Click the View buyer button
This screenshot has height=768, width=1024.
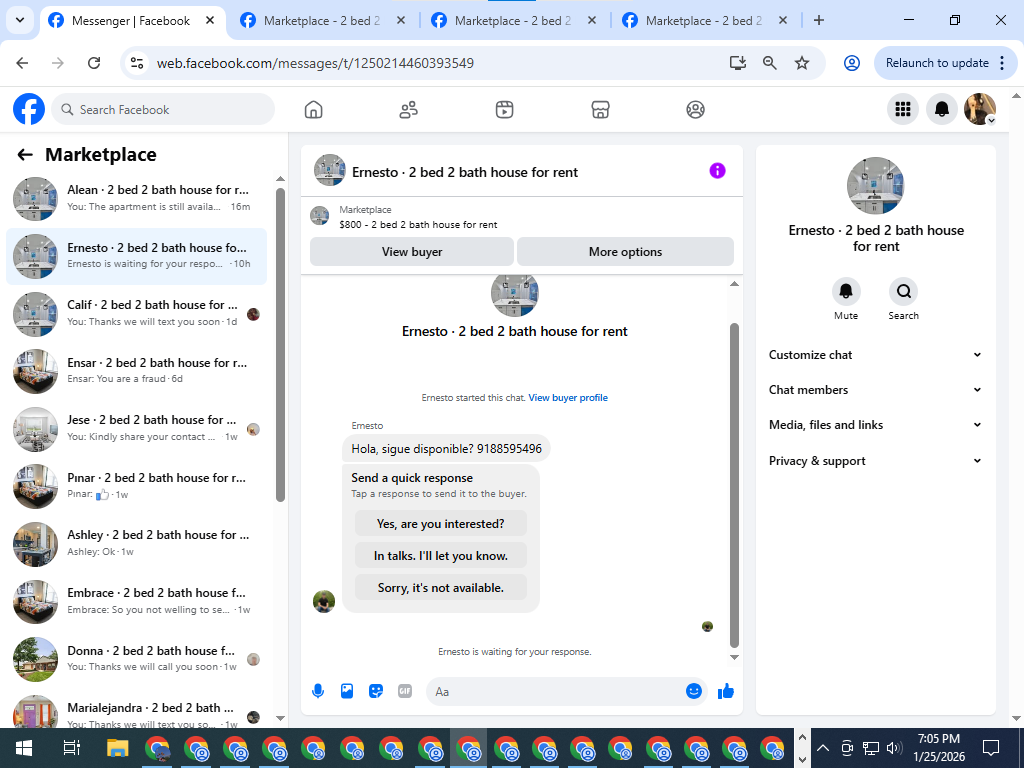pyautogui.click(x=412, y=251)
